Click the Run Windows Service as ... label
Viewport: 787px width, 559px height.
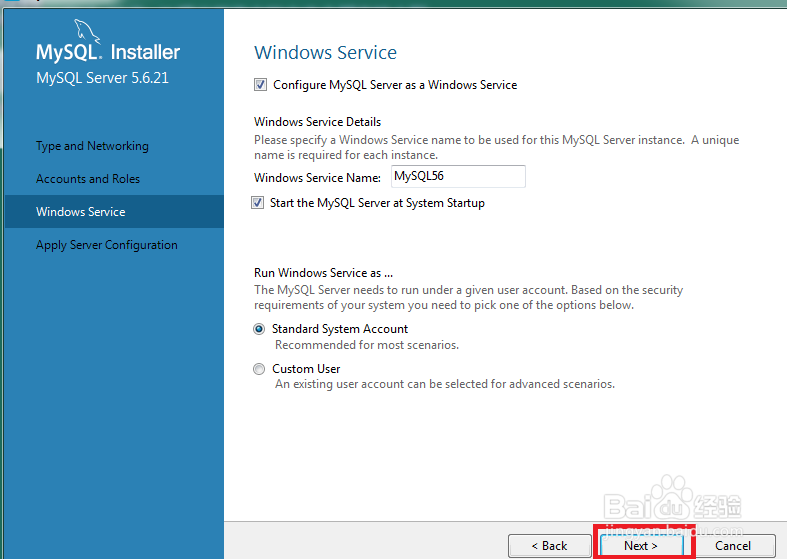[323, 273]
